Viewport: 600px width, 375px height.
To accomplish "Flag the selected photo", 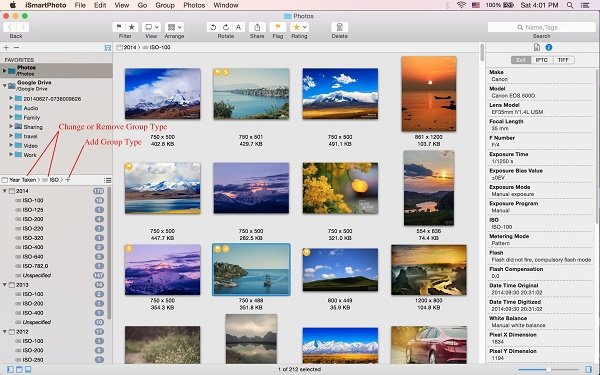I will [278, 27].
